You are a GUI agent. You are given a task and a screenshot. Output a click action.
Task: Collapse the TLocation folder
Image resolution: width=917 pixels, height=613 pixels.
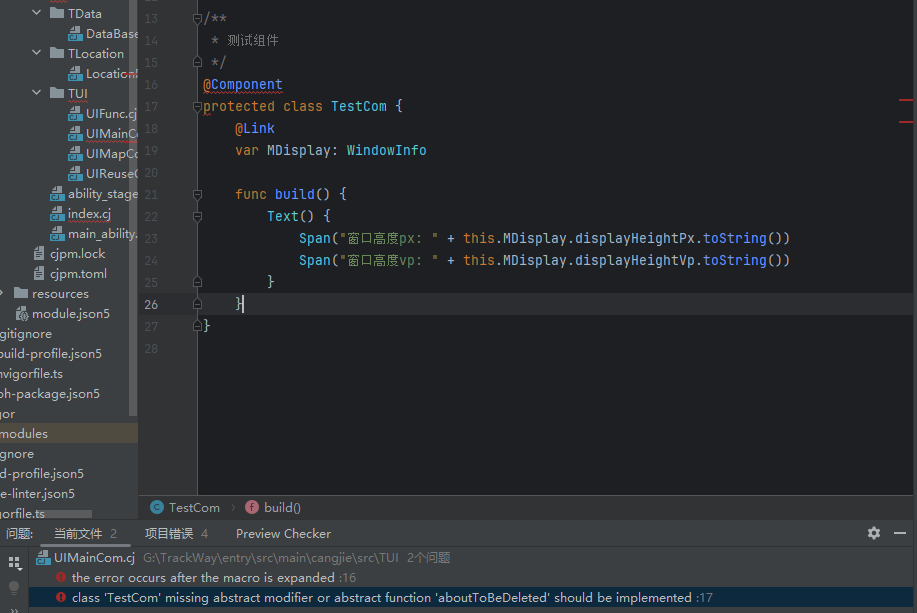[x=36, y=53]
